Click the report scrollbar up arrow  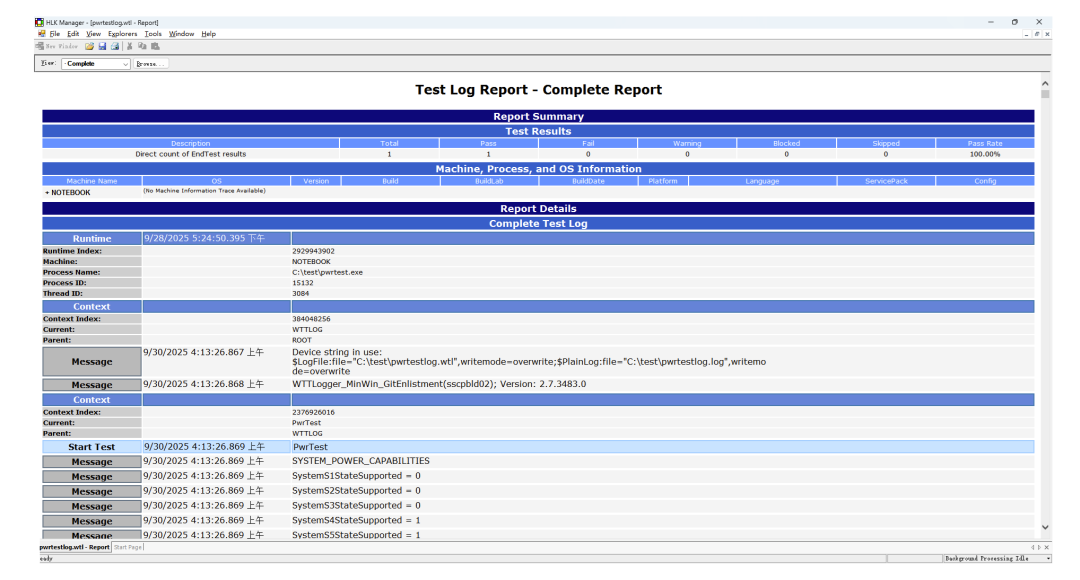tap(1045, 83)
